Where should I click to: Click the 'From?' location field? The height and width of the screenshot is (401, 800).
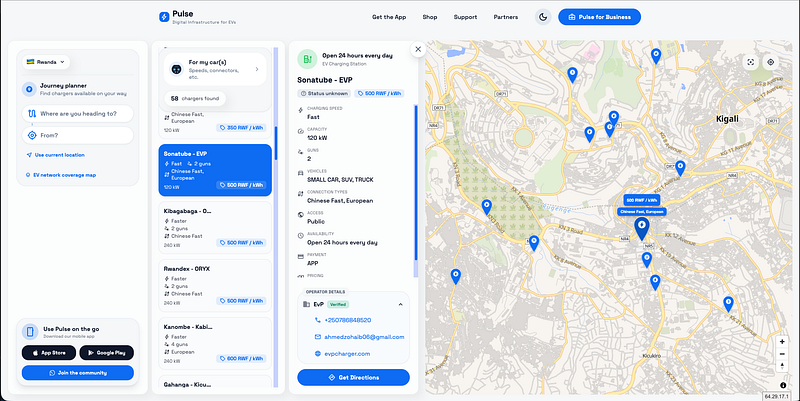point(78,135)
